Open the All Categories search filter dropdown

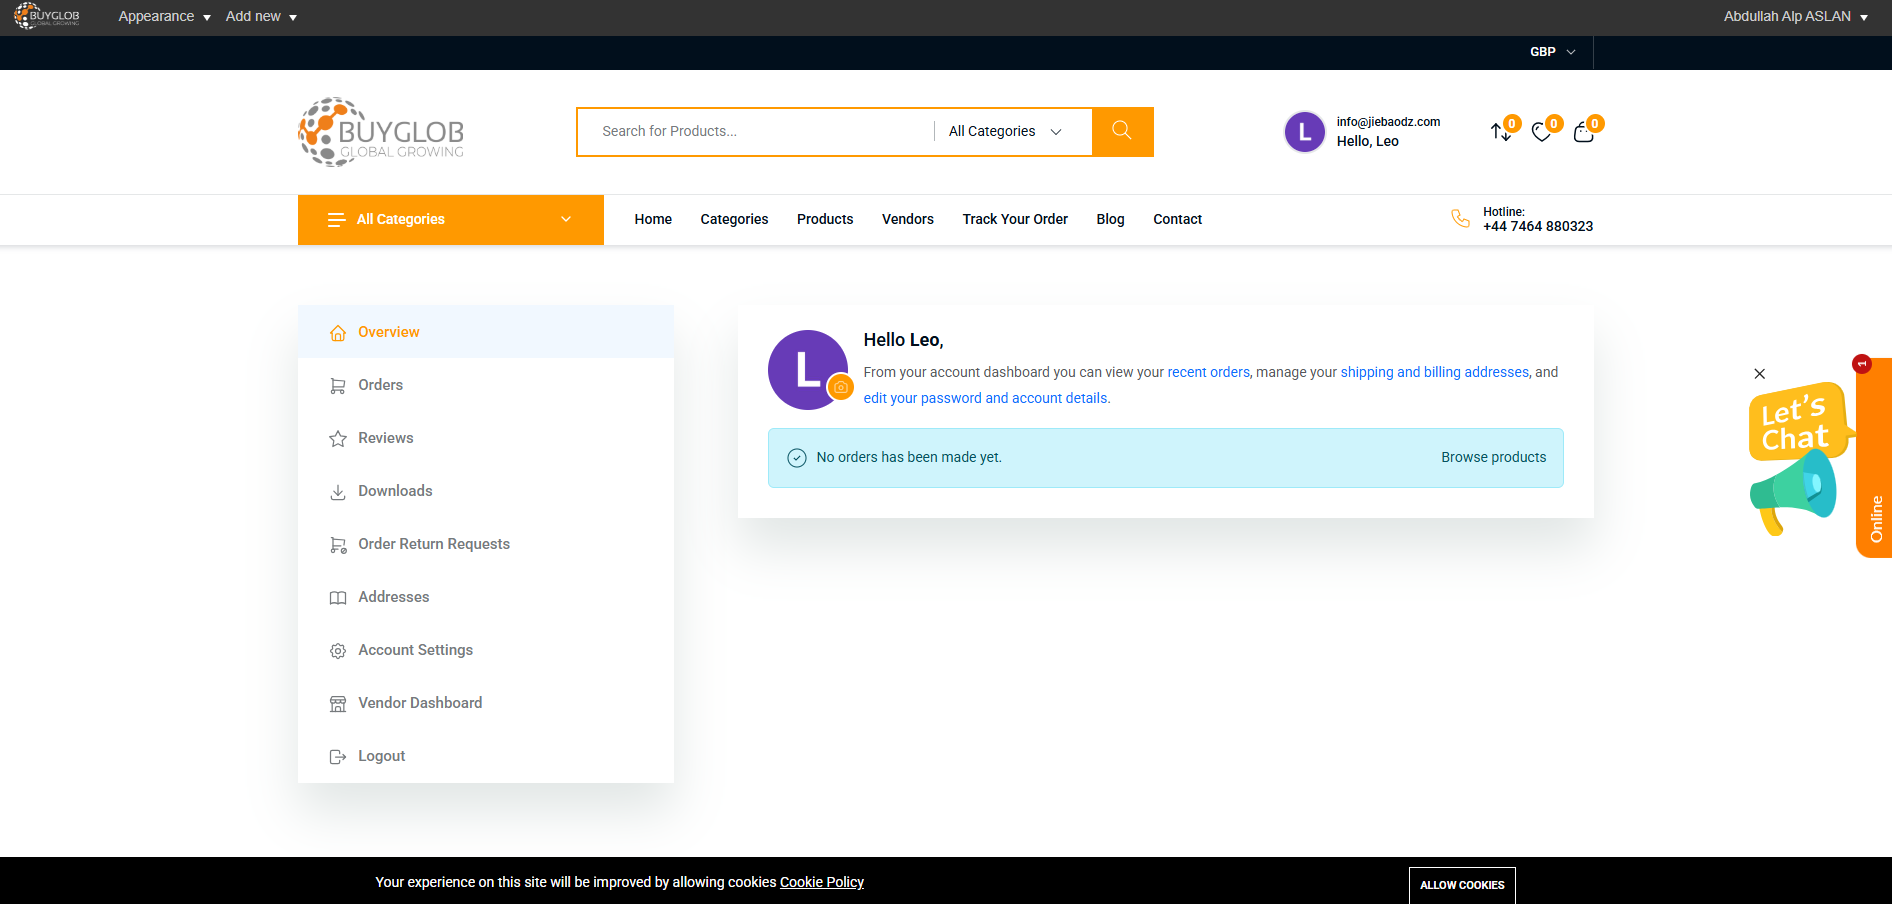point(1005,131)
